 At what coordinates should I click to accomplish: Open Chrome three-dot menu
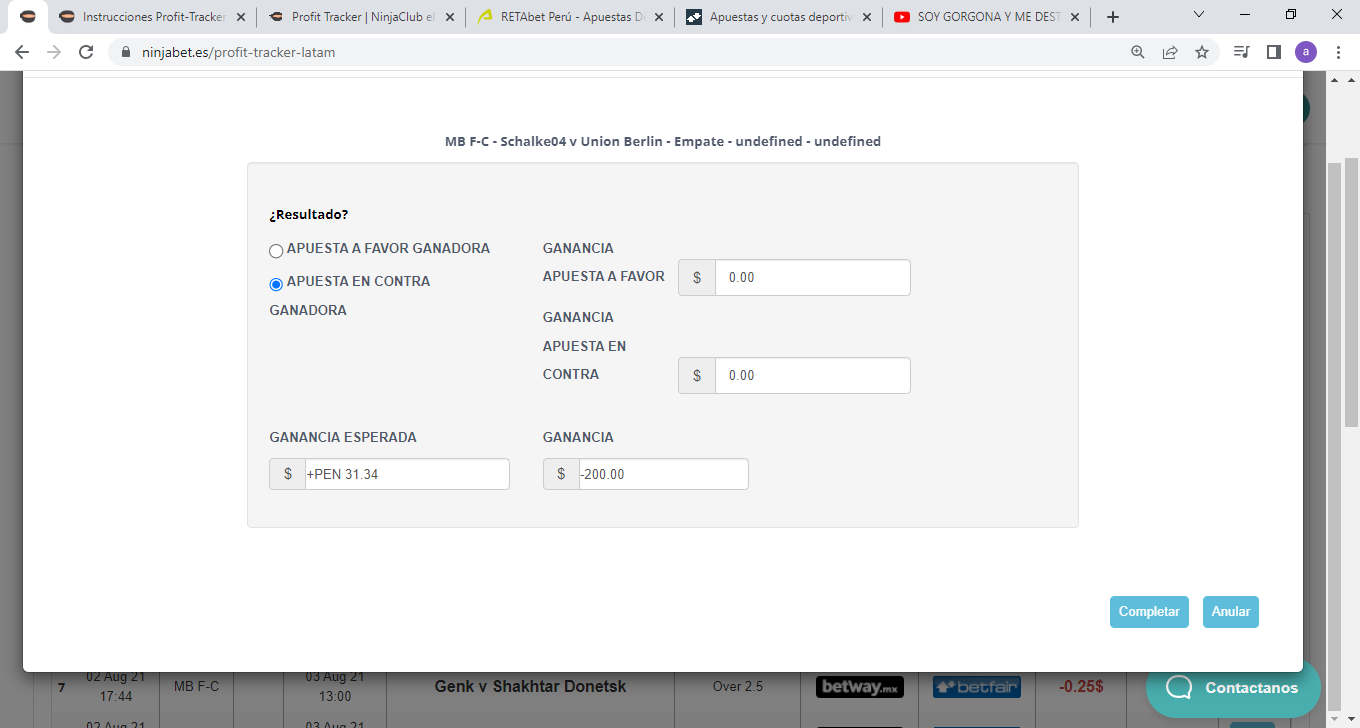click(1338, 52)
